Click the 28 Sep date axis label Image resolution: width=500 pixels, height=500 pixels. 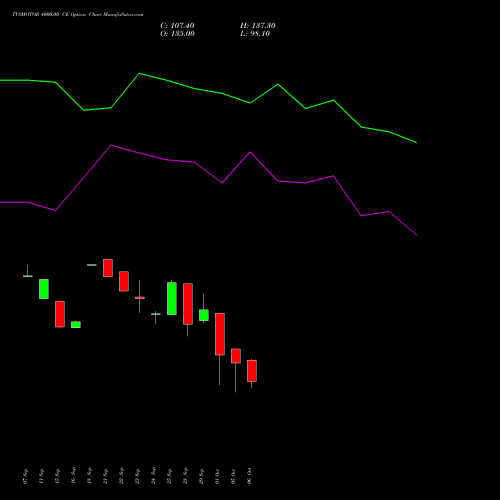tap(186, 476)
